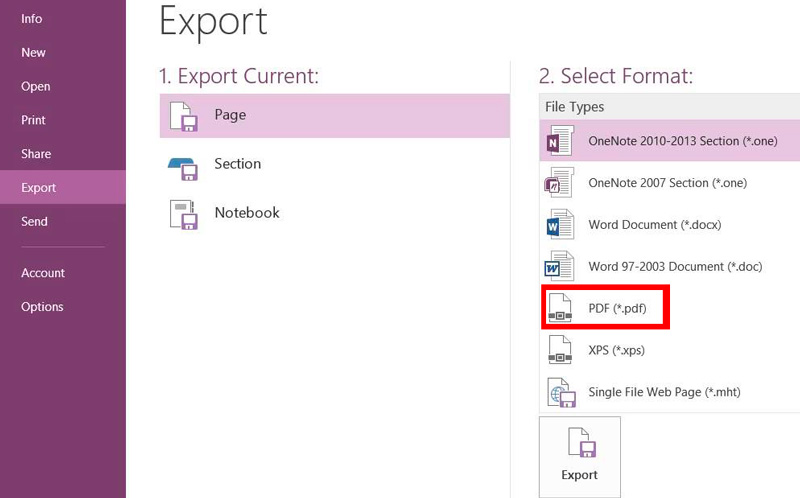Select the Word 97-2003 Document (*.doc) icon
The image size is (800, 498).
(560, 267)
